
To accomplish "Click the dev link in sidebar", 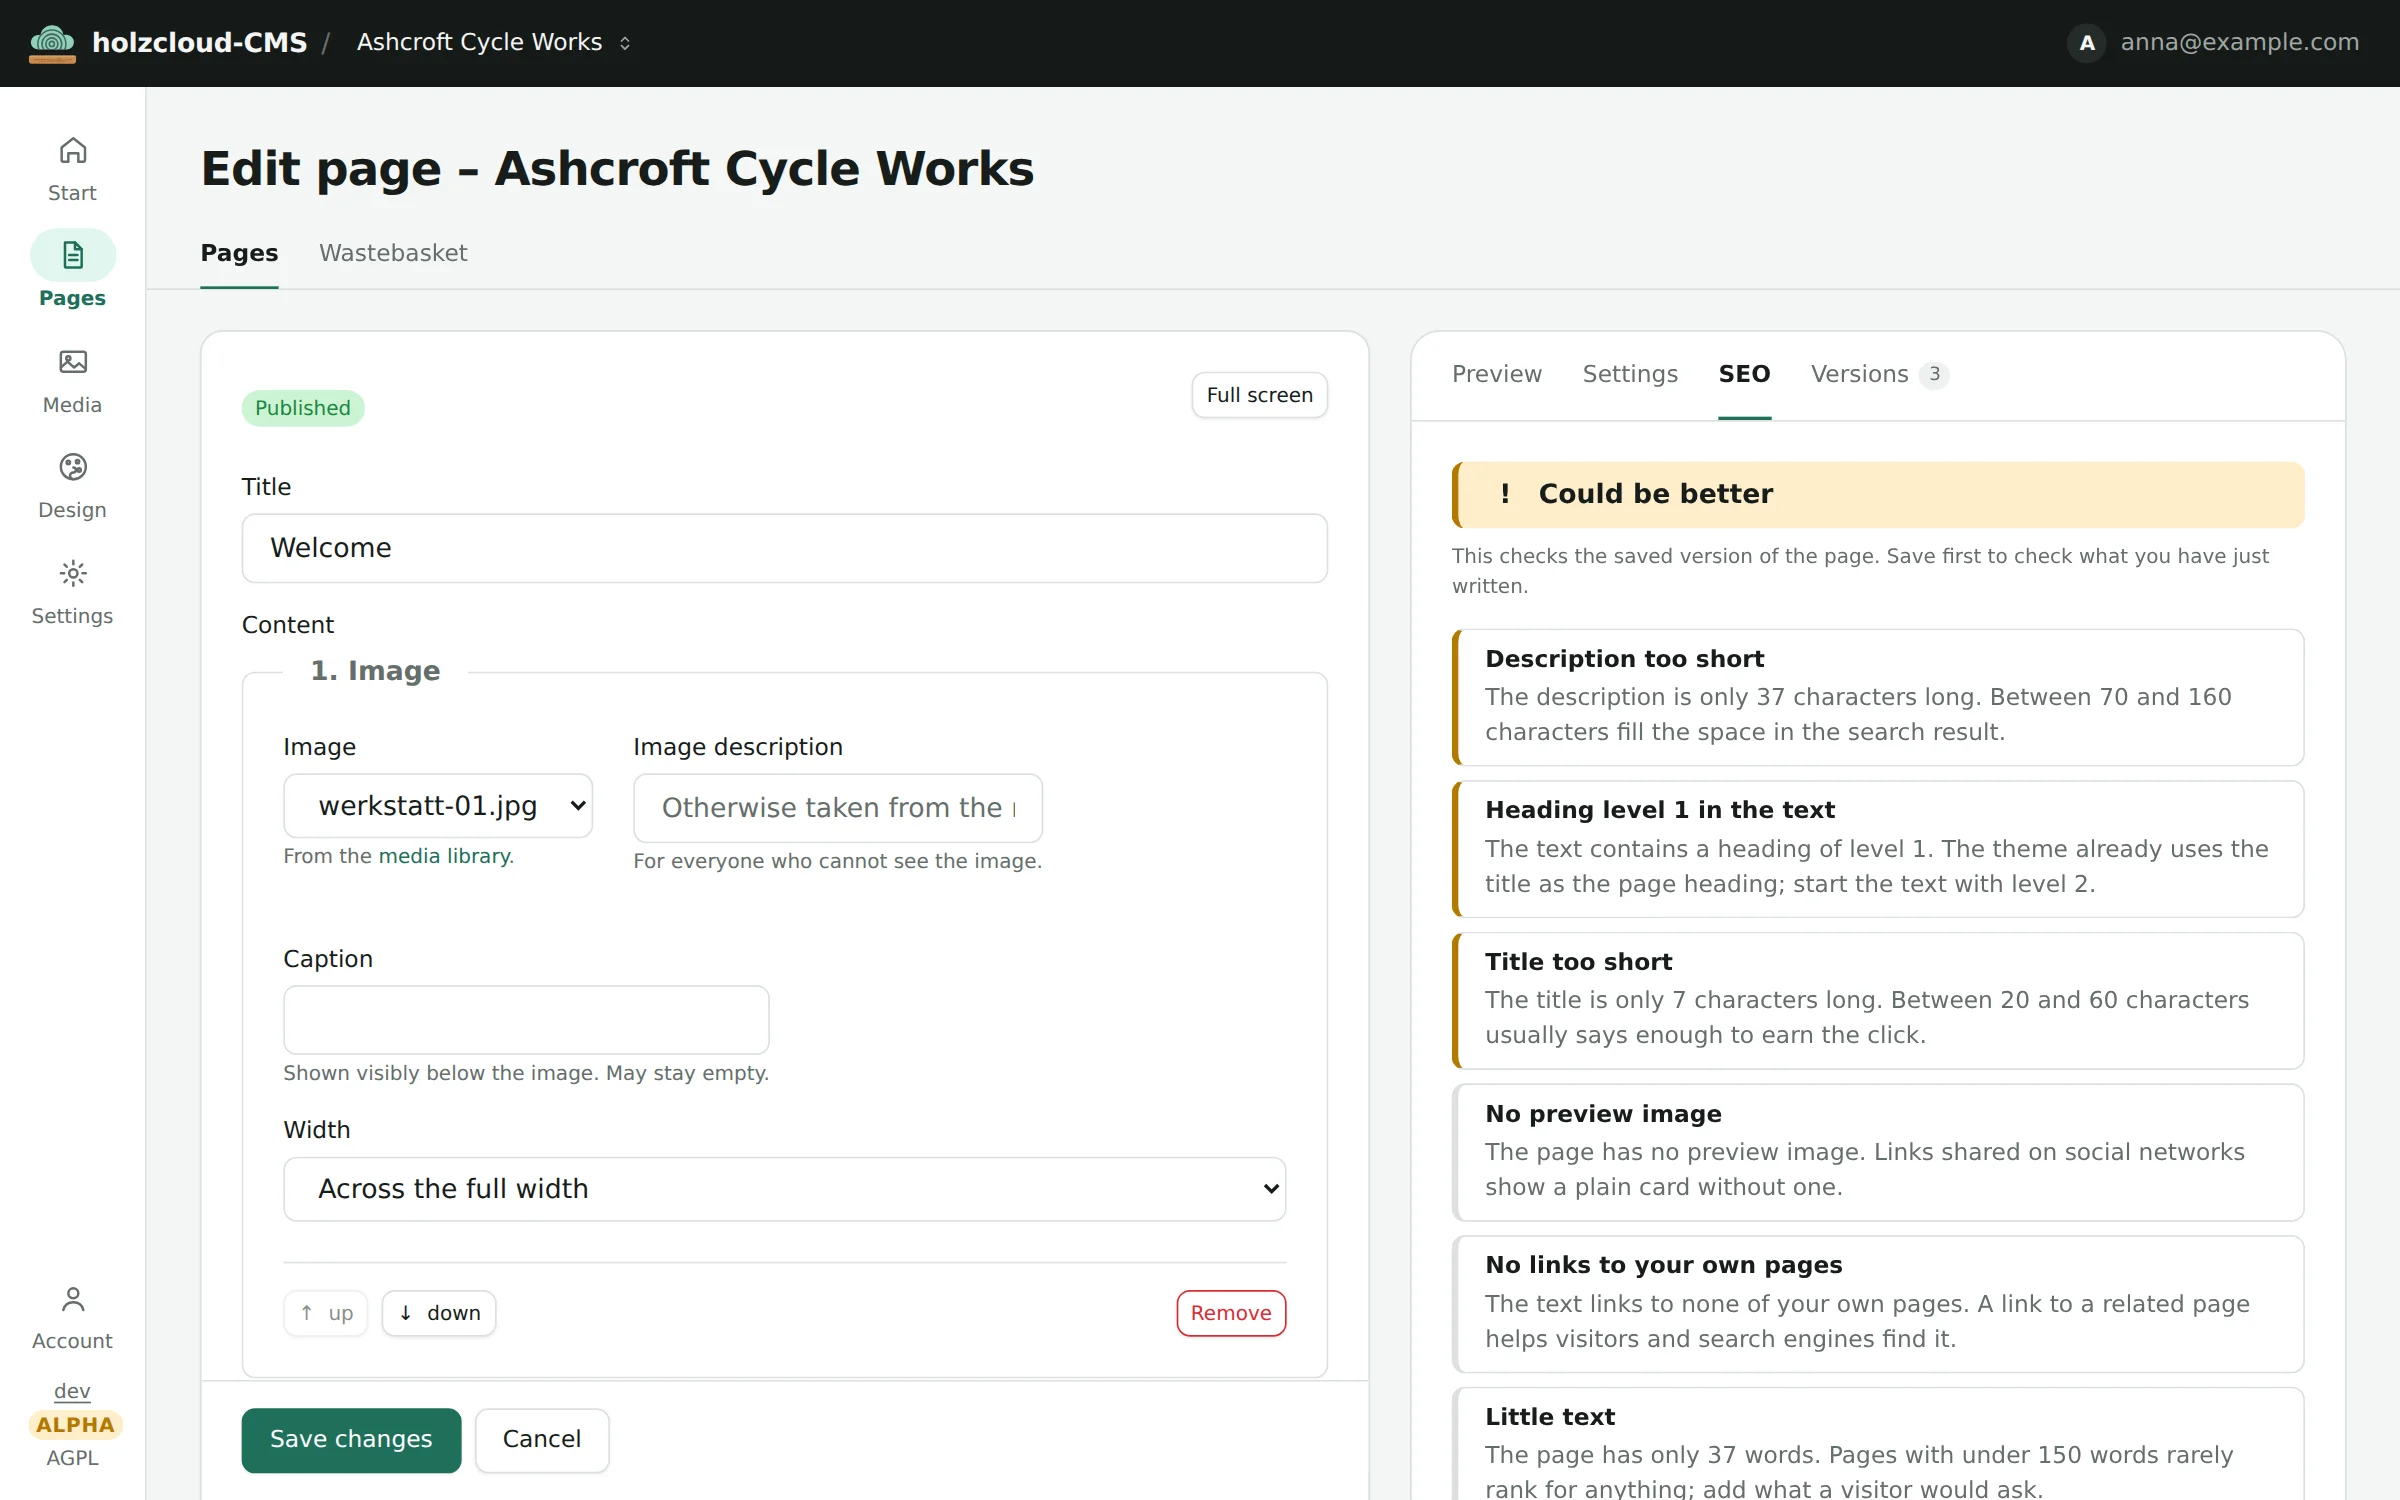I will point(72,1391).
